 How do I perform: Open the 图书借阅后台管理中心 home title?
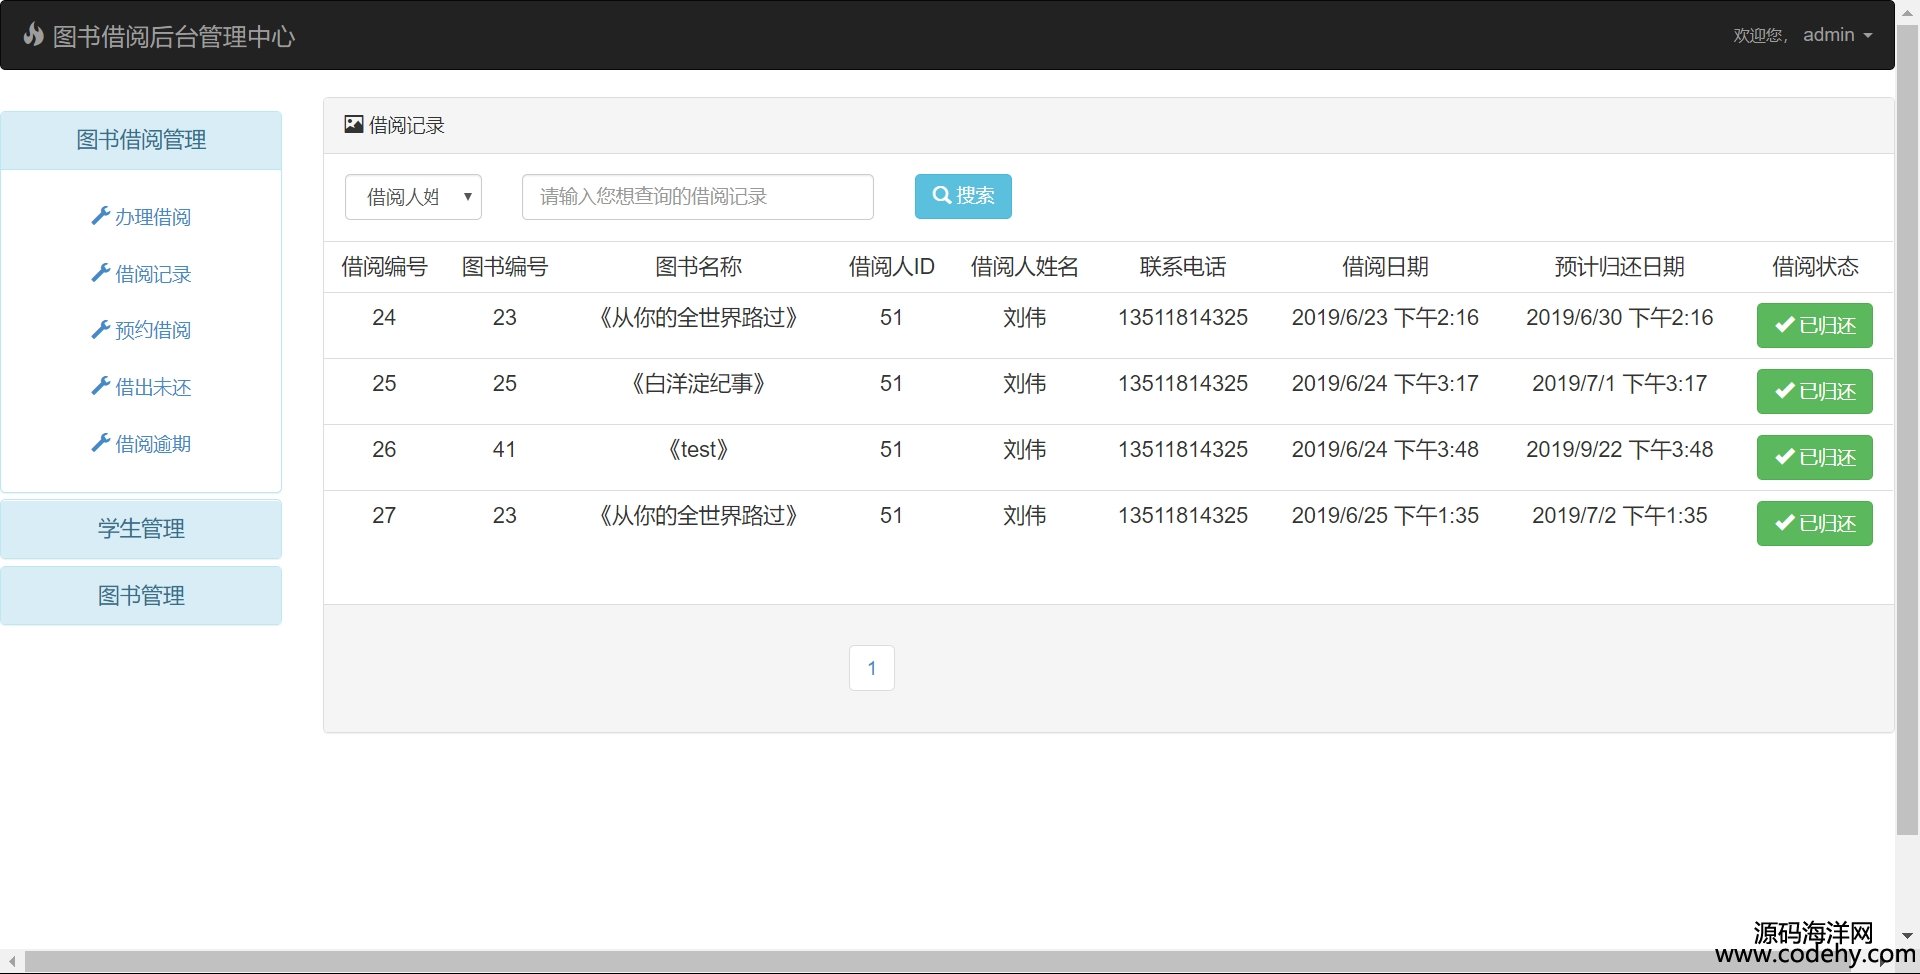coord(173,36)
